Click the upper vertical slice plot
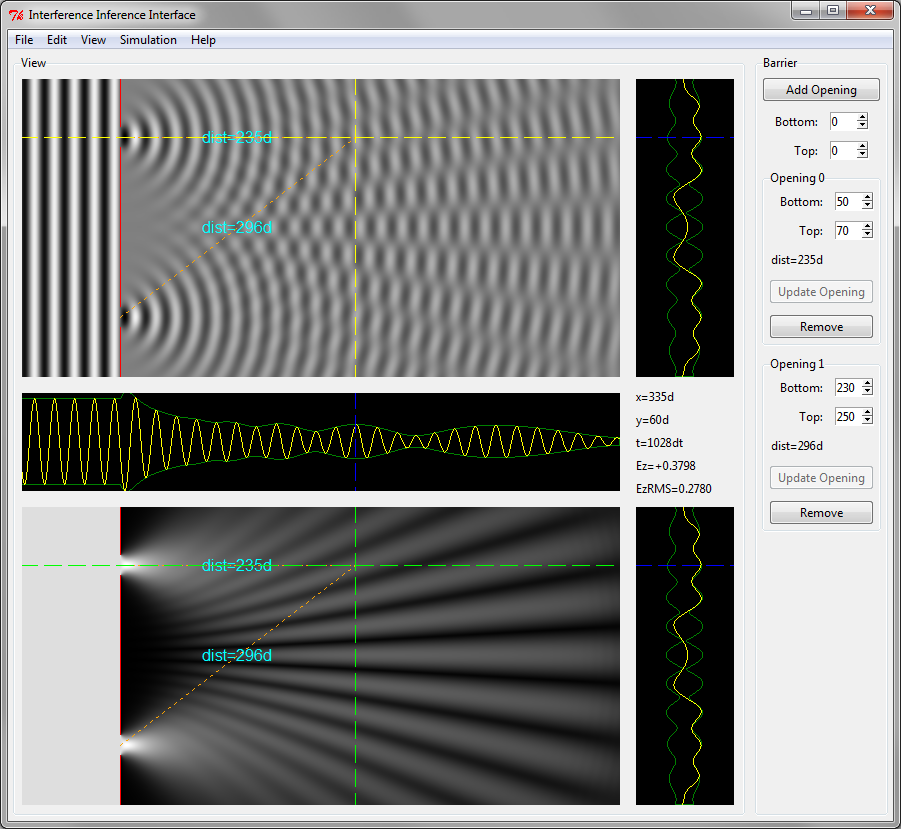The height and width of the screenshot is (829, 901). (684, 228)
